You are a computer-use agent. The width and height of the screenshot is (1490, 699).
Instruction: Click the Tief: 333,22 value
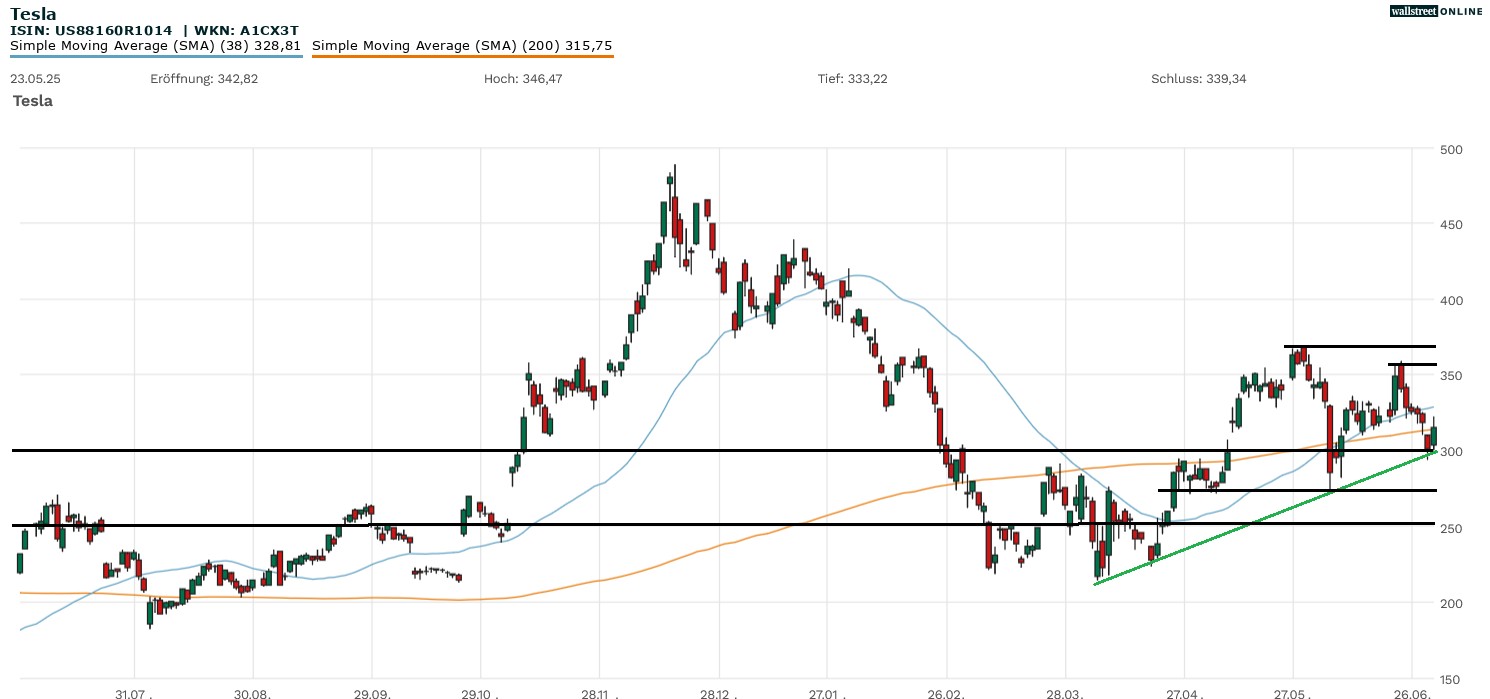pyautogui.click(x=853, y=79)
